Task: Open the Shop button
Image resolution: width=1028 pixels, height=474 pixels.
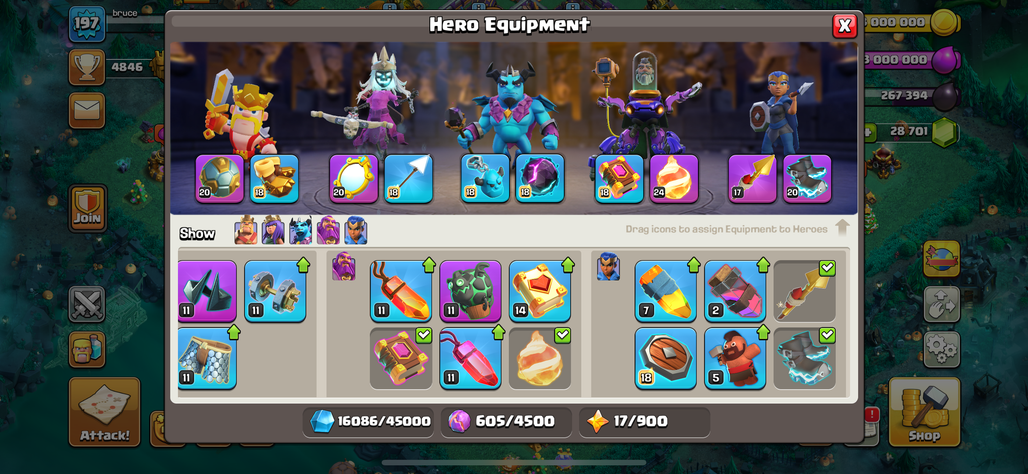Action: (924, 412)
